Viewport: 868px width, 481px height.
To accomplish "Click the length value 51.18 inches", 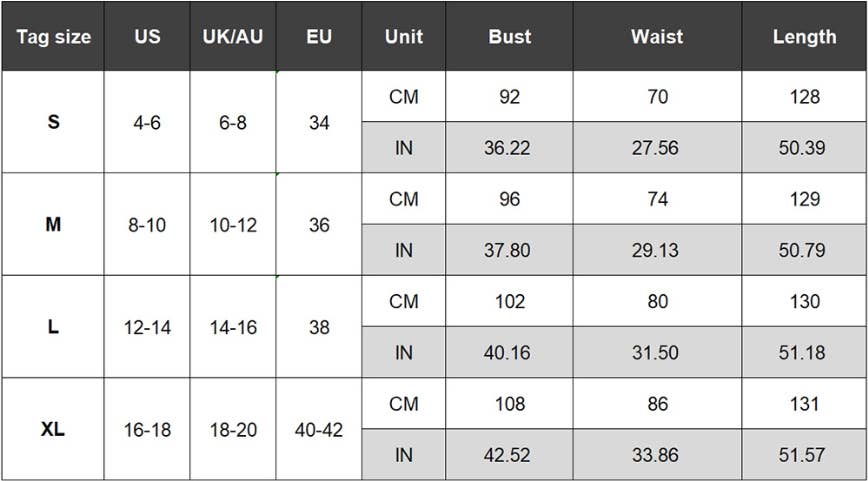I will pos(802,353).
